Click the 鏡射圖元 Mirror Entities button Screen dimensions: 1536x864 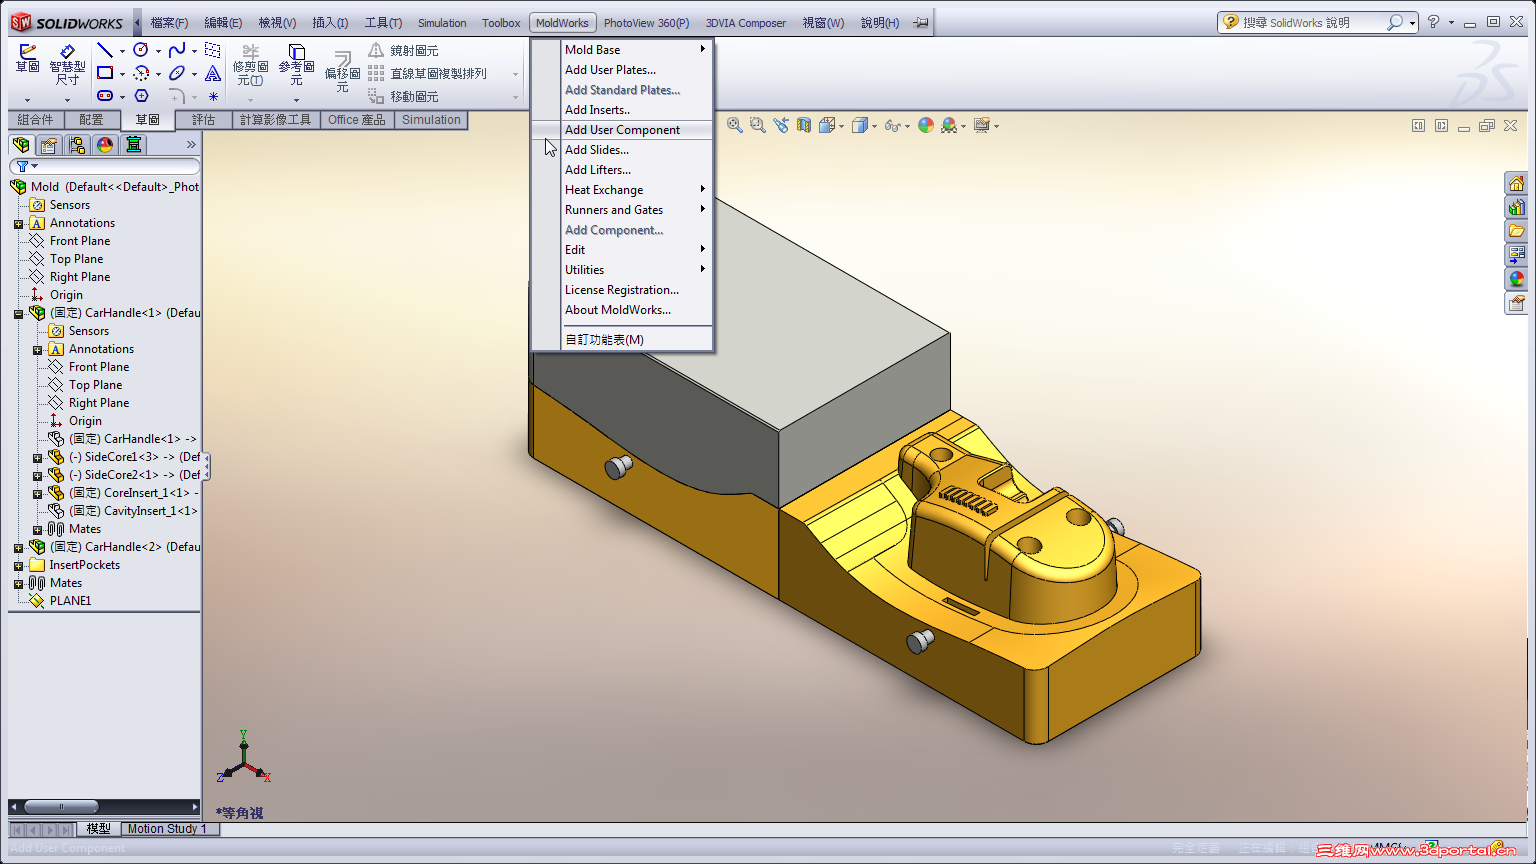[x=403, y=50]
